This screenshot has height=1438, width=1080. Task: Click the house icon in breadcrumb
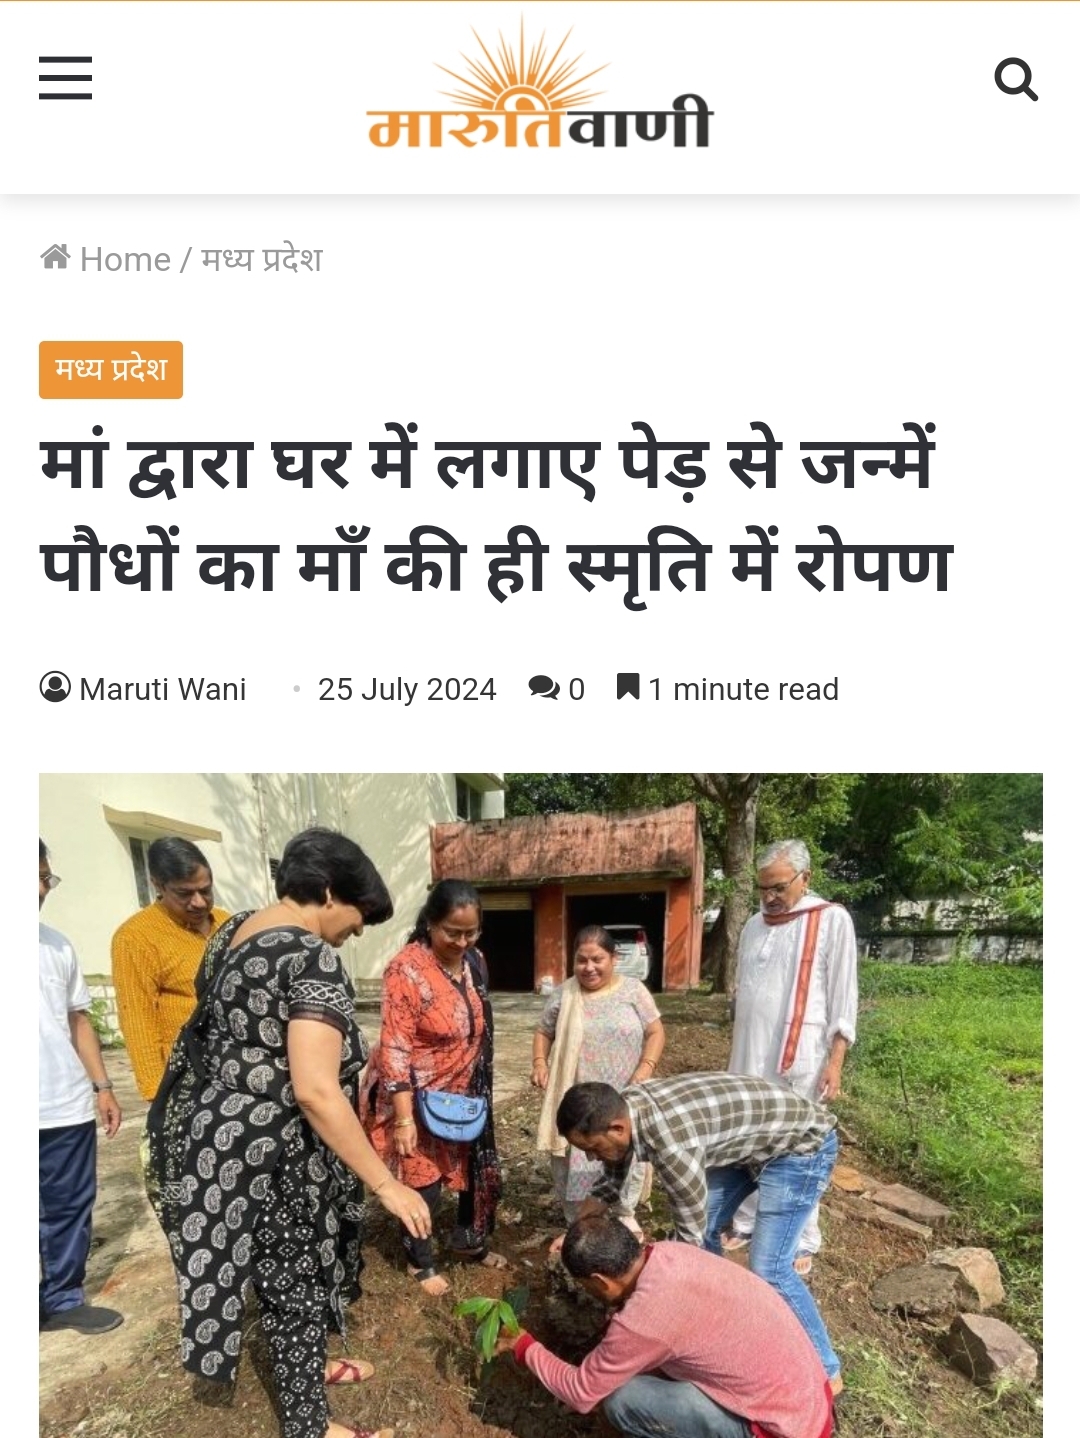55,257
